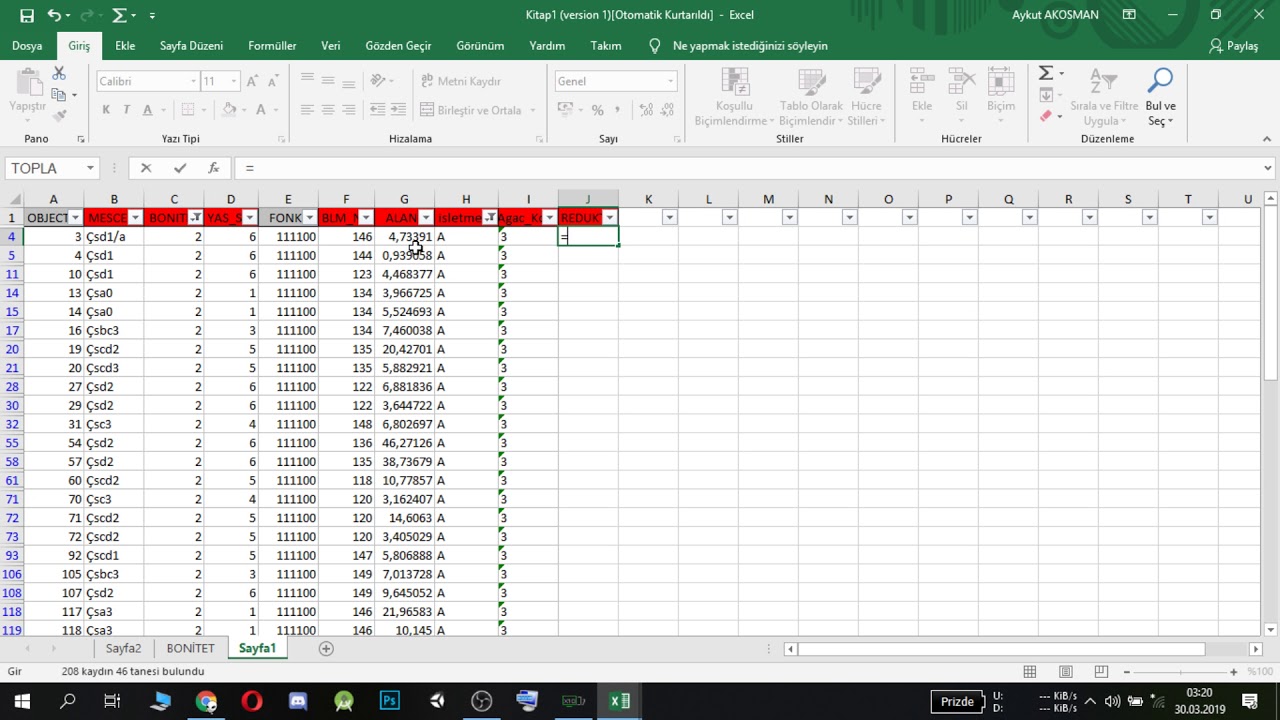Viewport: 1280px width, 720px height.
Task: Toggle Underline (A) formatting
Action: coord(147,110)
